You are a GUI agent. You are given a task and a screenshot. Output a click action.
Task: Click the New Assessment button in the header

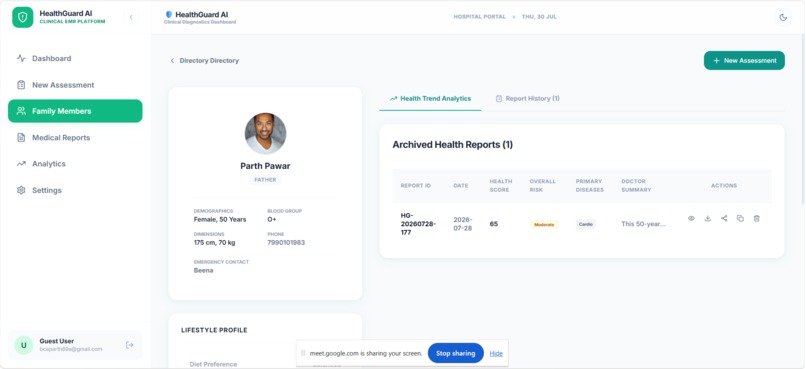coord(744,61)
